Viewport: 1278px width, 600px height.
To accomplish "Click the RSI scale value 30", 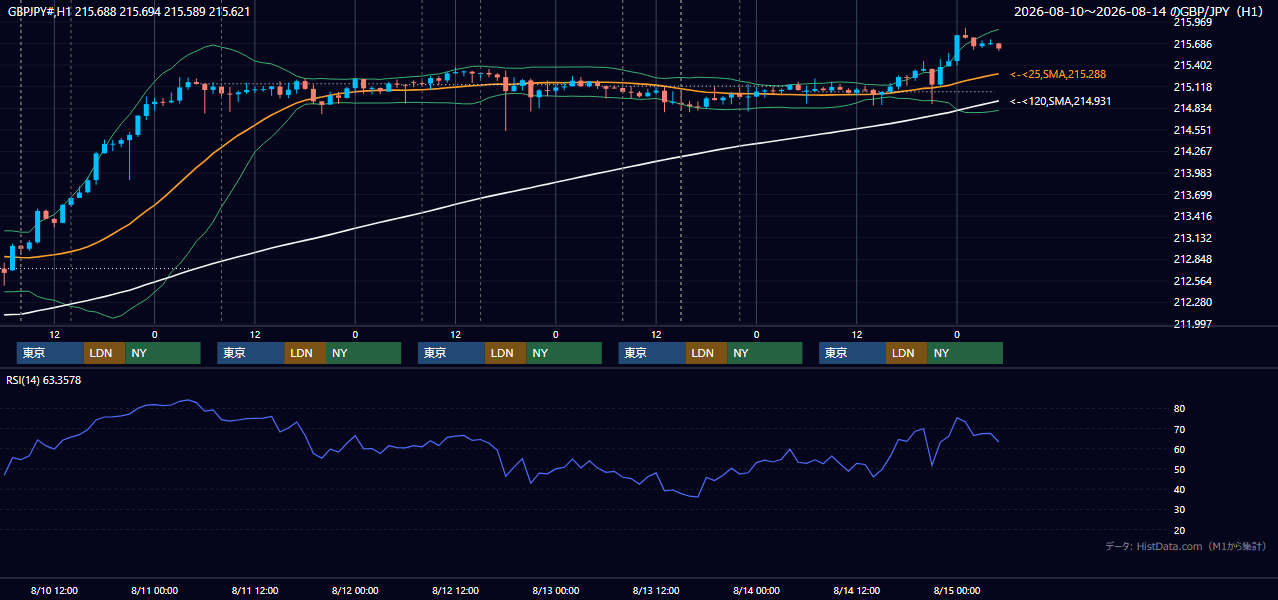I will coord(1180,510).
